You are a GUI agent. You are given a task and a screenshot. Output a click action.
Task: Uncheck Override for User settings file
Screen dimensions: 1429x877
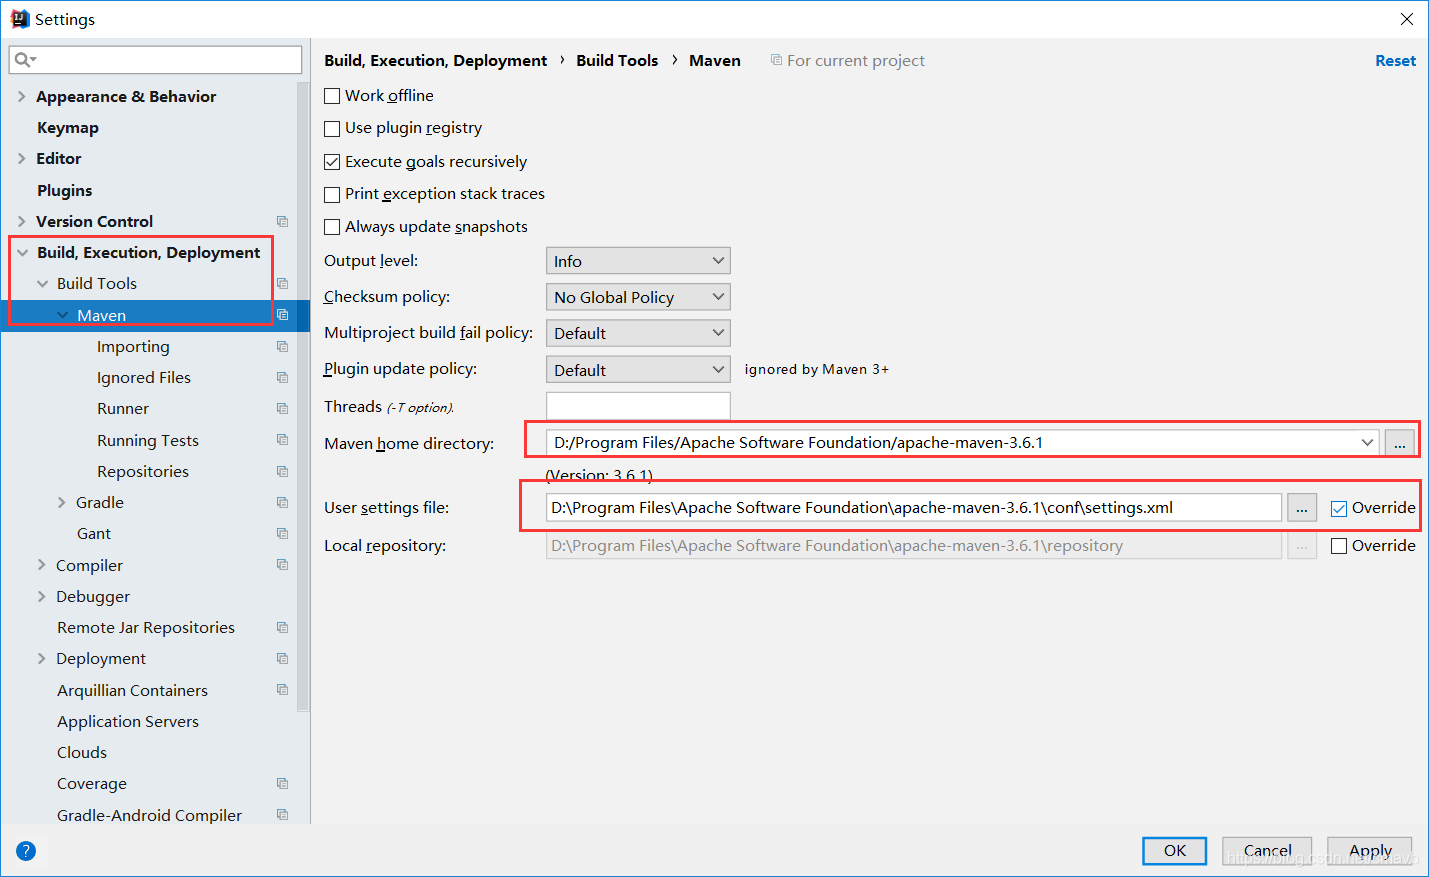[1339, 508]
